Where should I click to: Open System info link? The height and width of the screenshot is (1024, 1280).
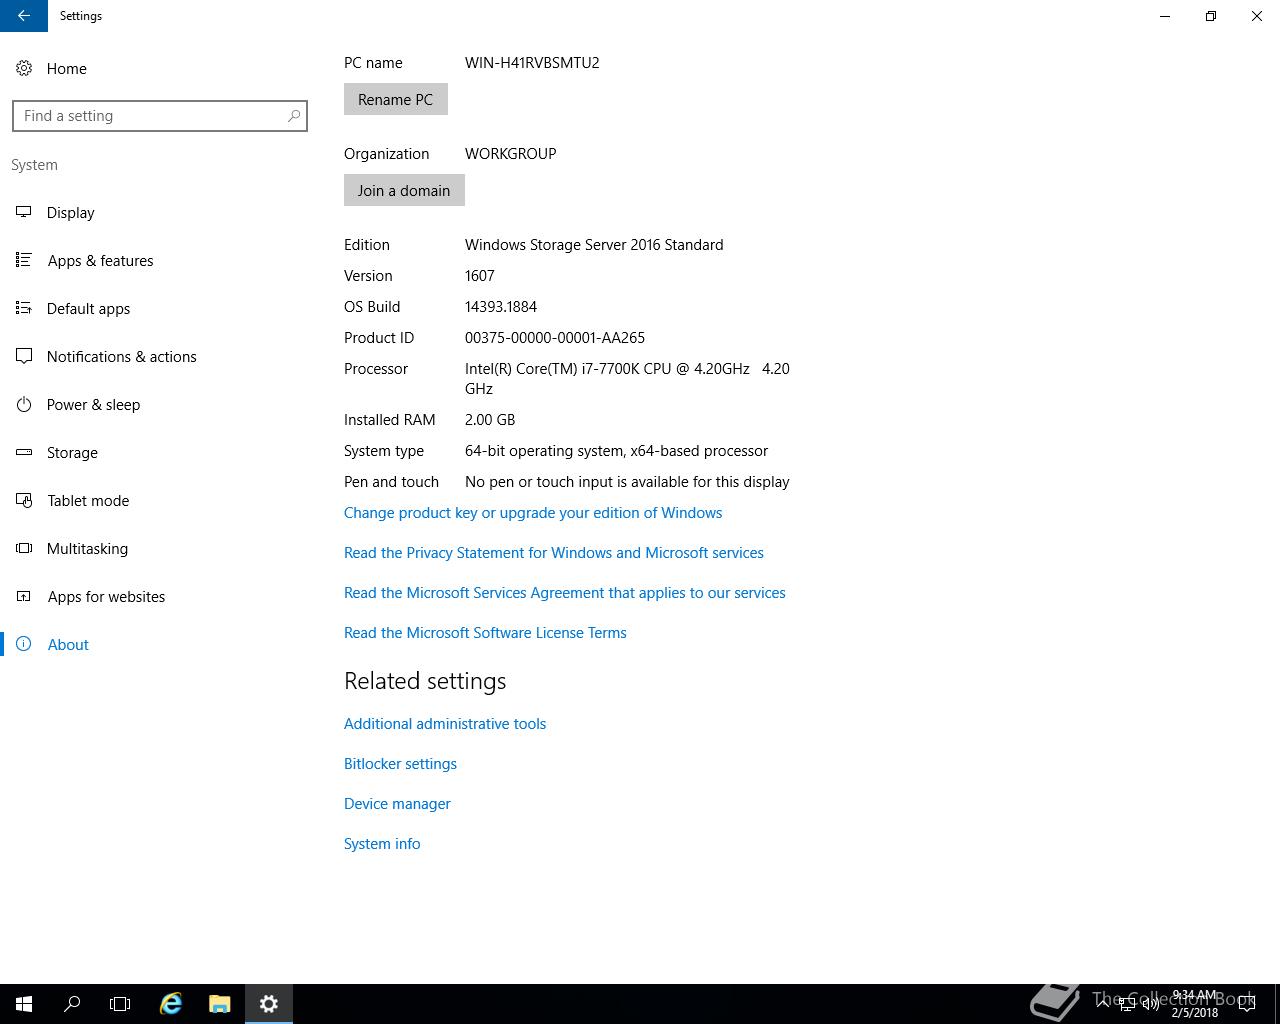(x=382, y=844)
